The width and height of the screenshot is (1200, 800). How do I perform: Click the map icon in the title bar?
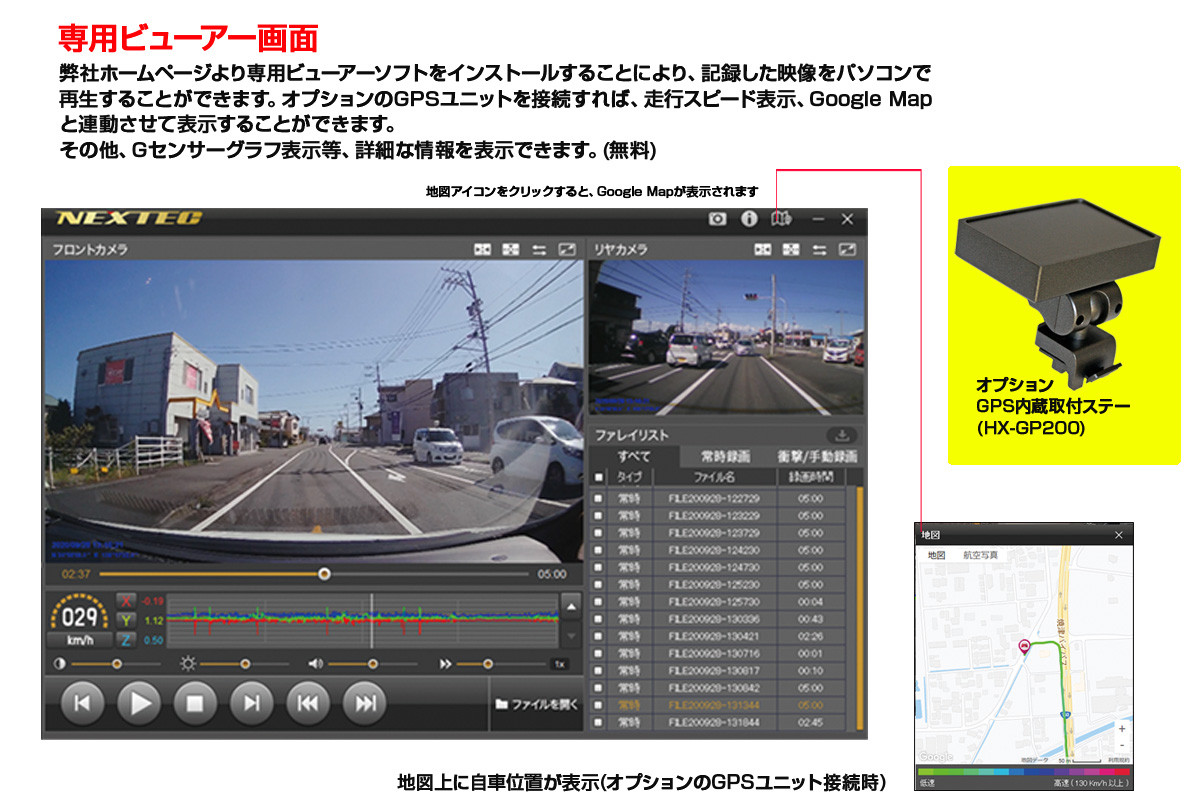[781, 219]
